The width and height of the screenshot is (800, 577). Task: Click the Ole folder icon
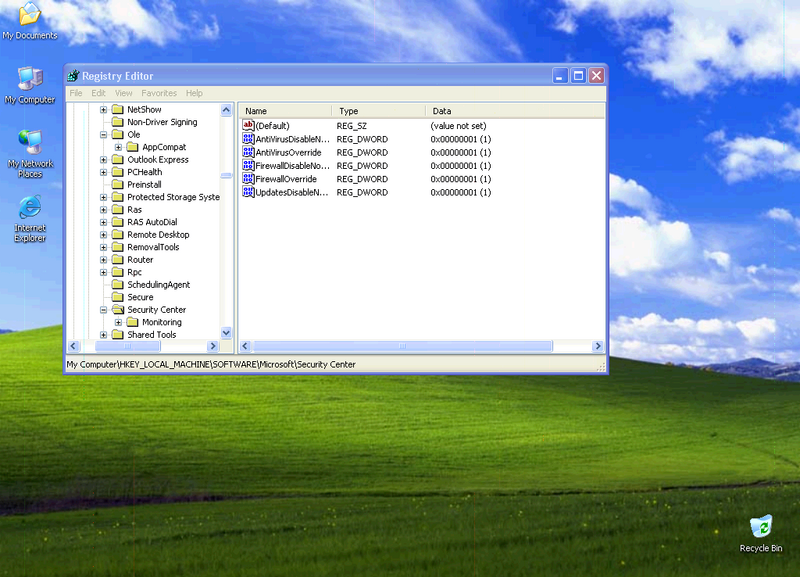(x=118, y=134)
